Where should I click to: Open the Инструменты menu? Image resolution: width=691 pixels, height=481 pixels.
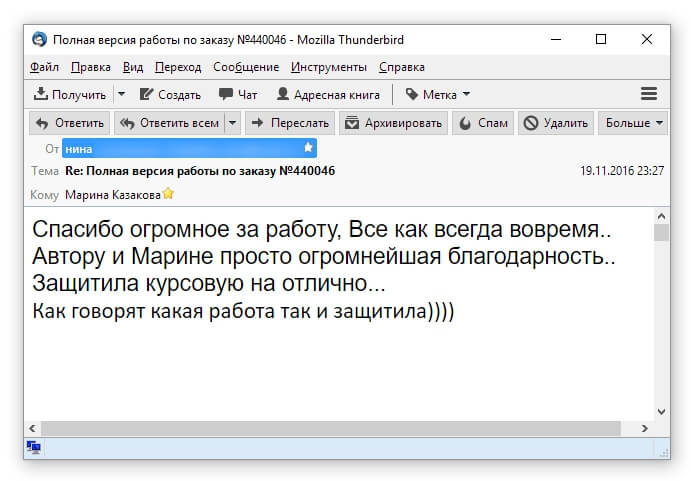[329, 67]
